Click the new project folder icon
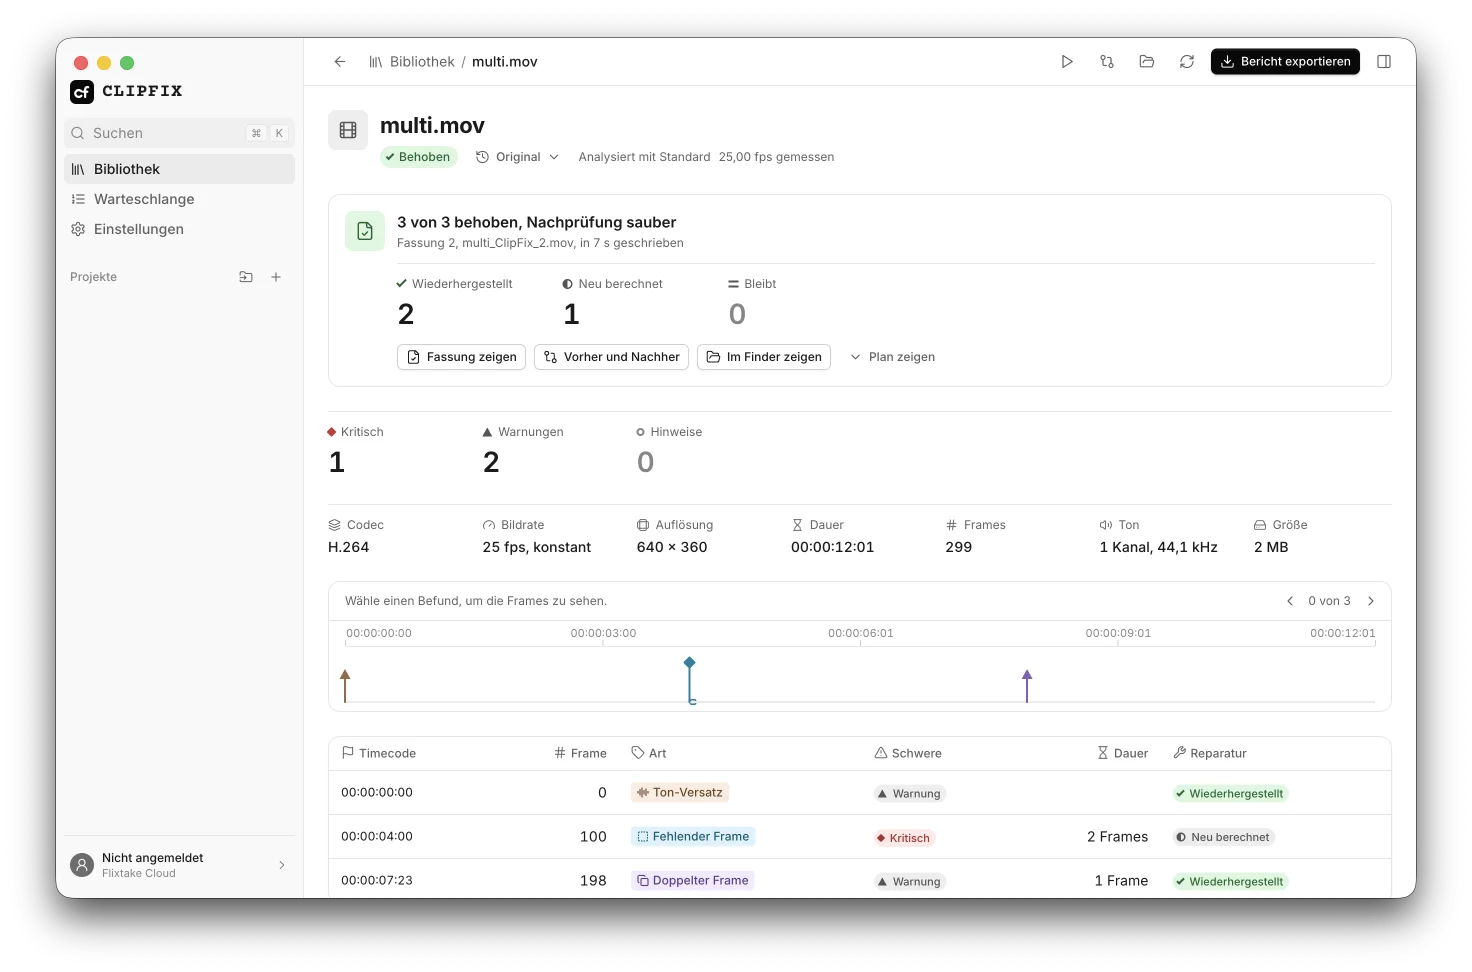This screenshot has height=972, width=1472. pos(246,277)
